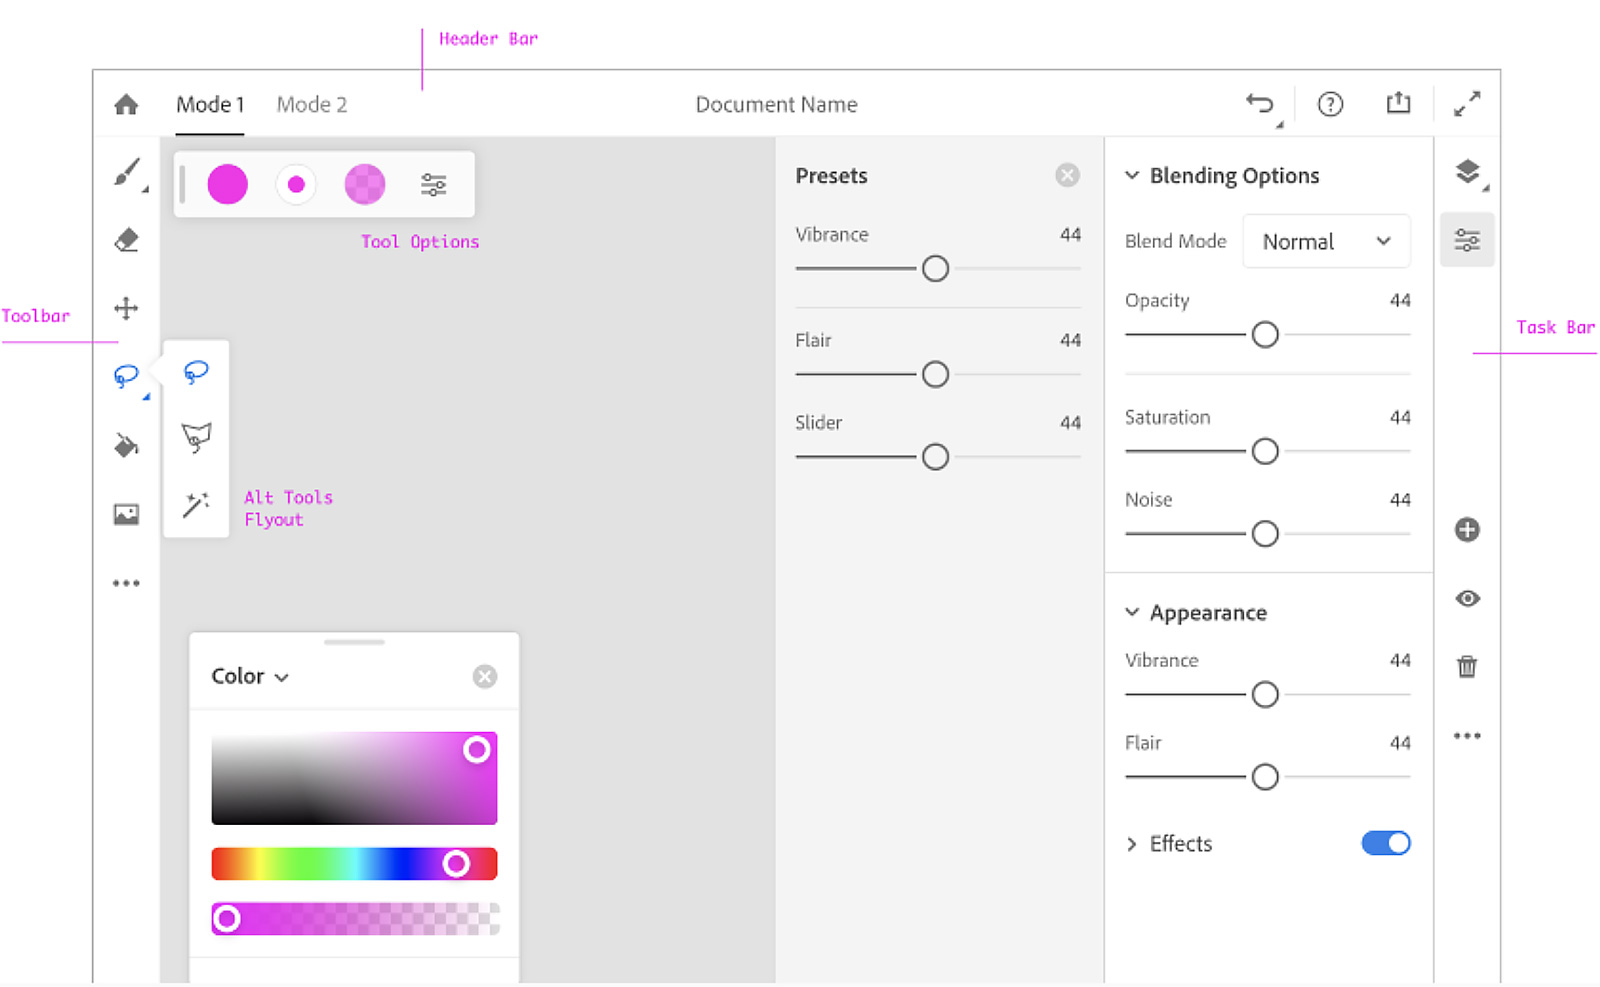Open the Blend Mode Normal dropdown
Viewport: 1600px width, 987px height.
point(1326,241)
